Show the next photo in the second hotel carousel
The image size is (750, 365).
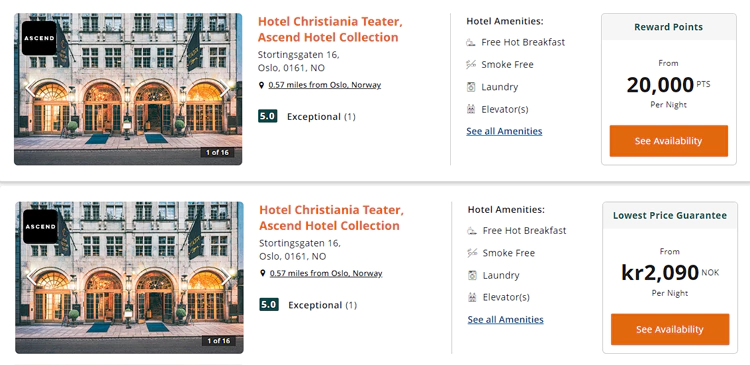click(x=226, y=277)
